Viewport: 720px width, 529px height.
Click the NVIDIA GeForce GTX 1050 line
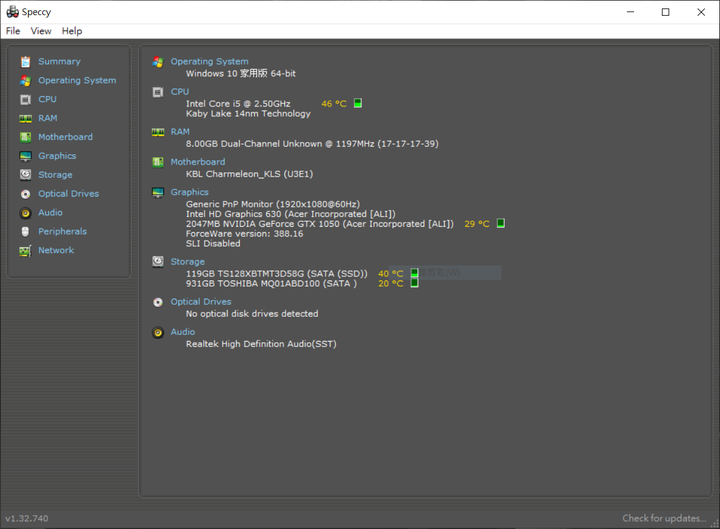[320, 224]
